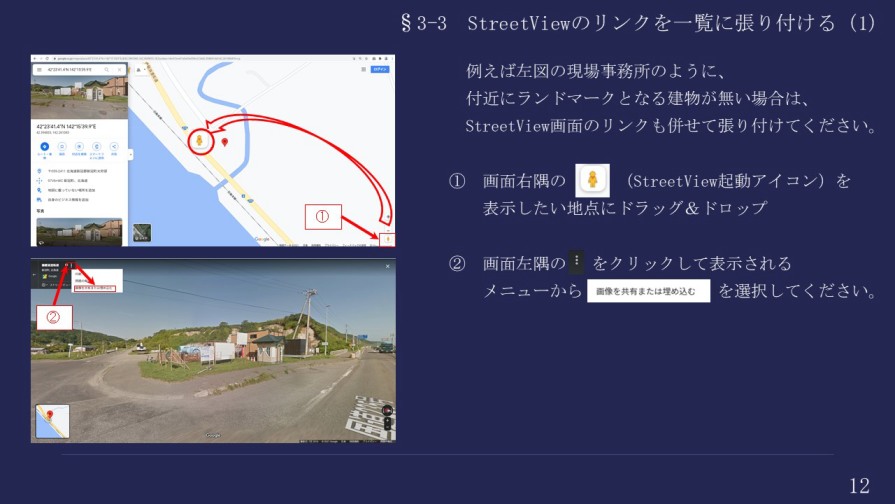The height and width of the screenshot is (504, 895).
Task: Click the satellite layer thumbnail on the map
Action: click(142, 233)
